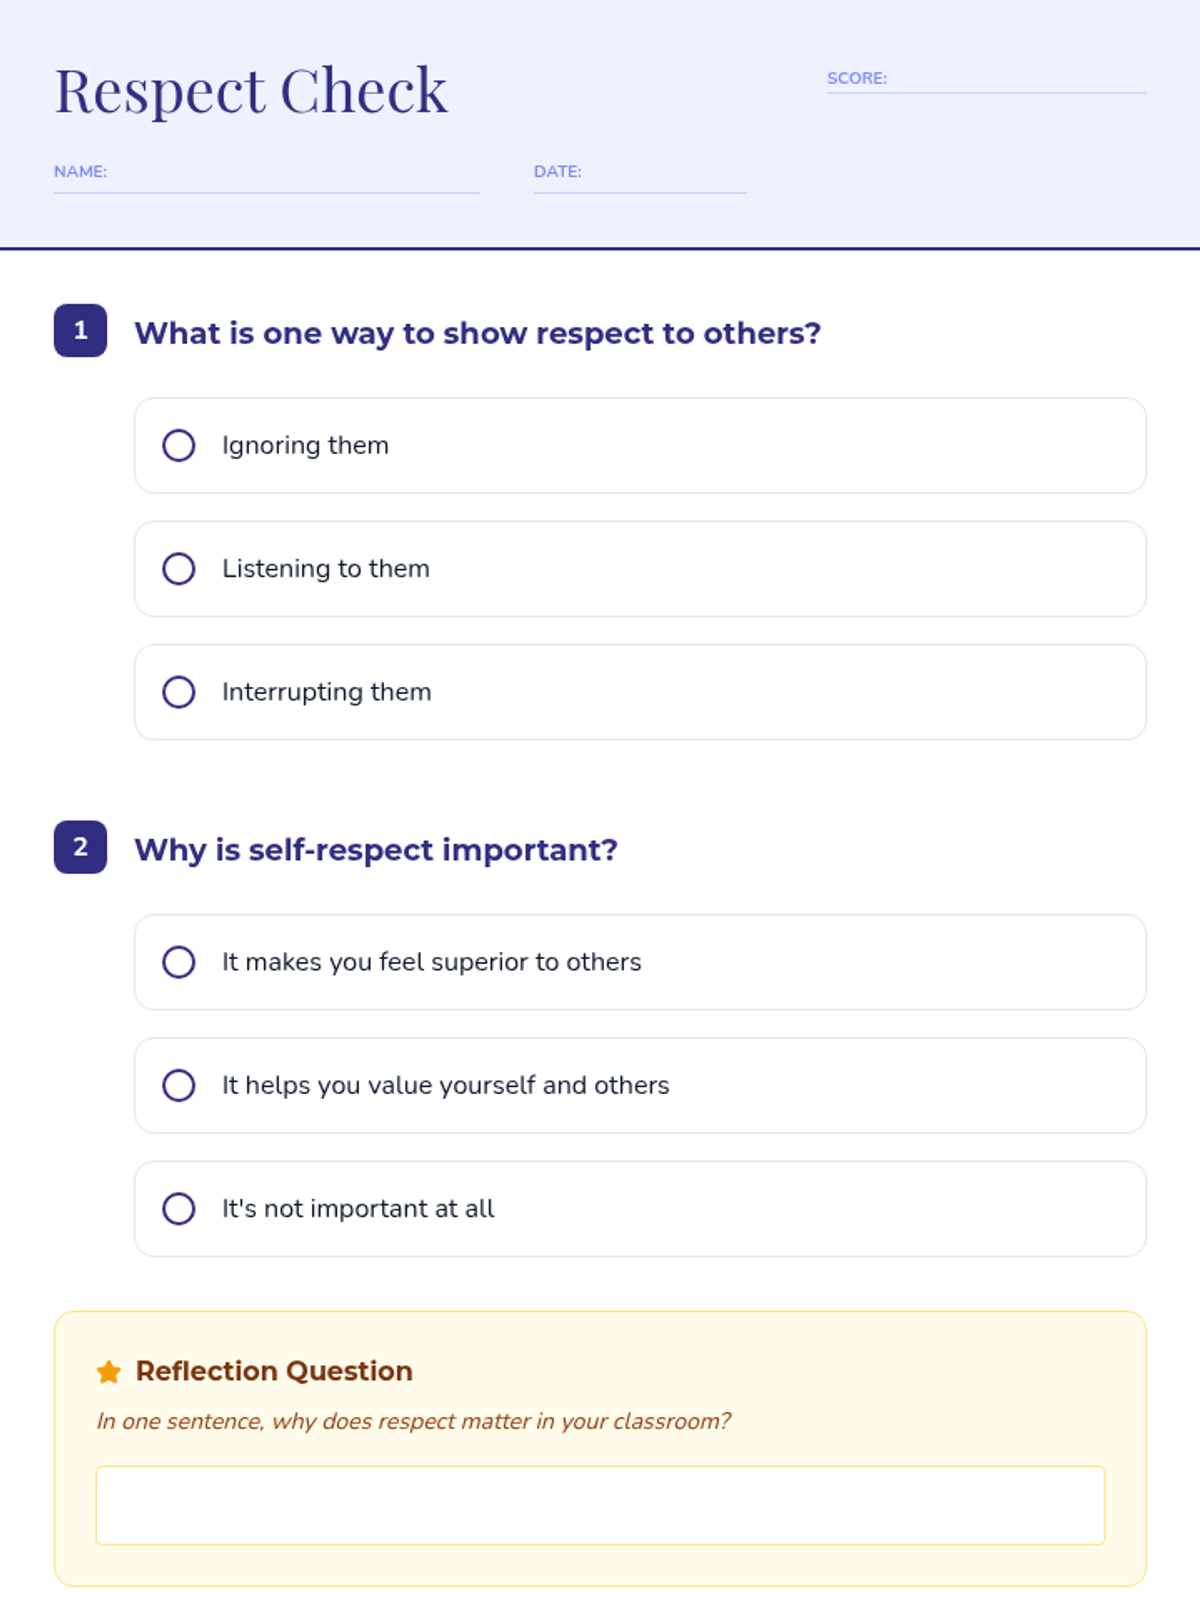Choose "Listening to them" radio button
This screenshot has height=1600, width=1200.
[x=179, y=569]
